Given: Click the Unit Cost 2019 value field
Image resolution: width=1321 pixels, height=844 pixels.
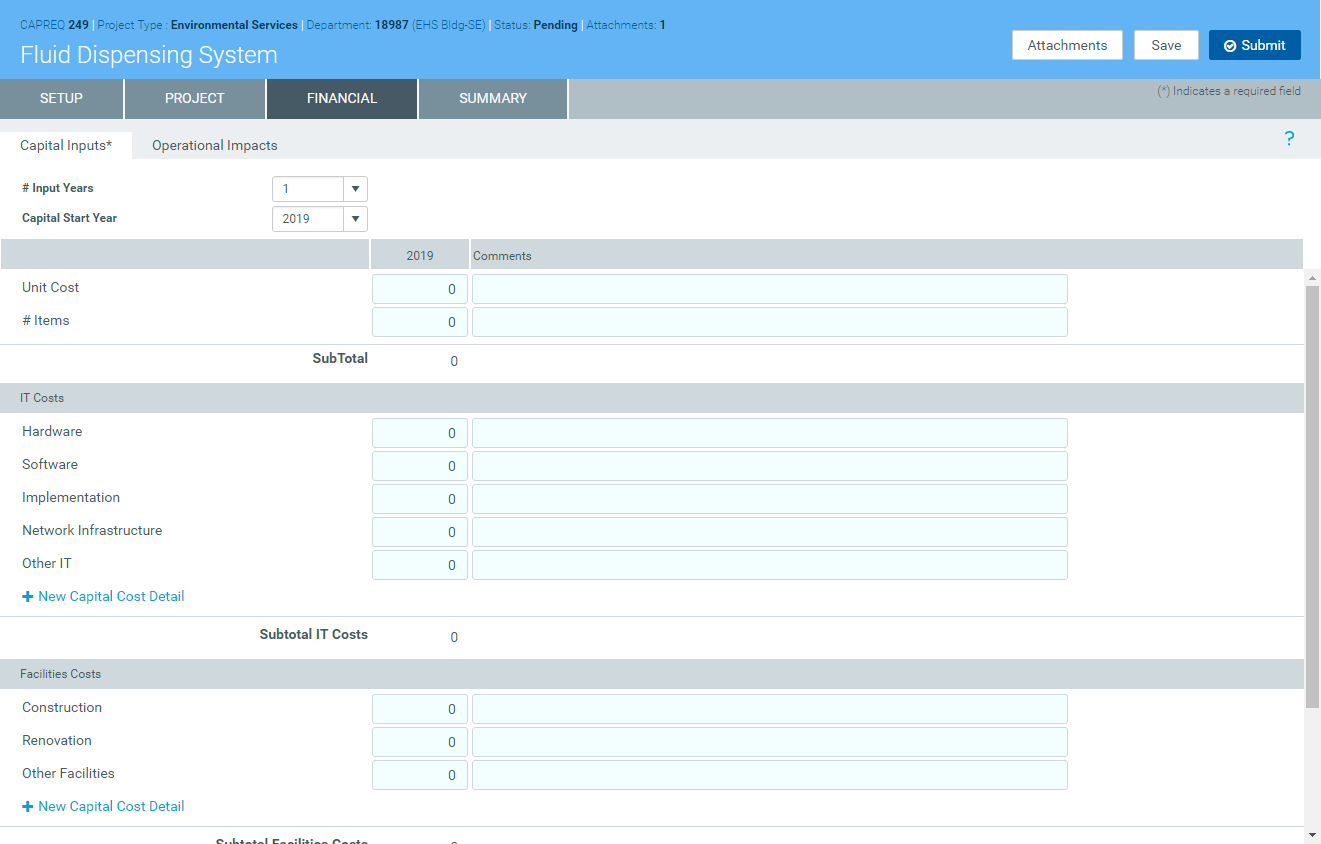Looking at the screenshot, I should 419,289.
